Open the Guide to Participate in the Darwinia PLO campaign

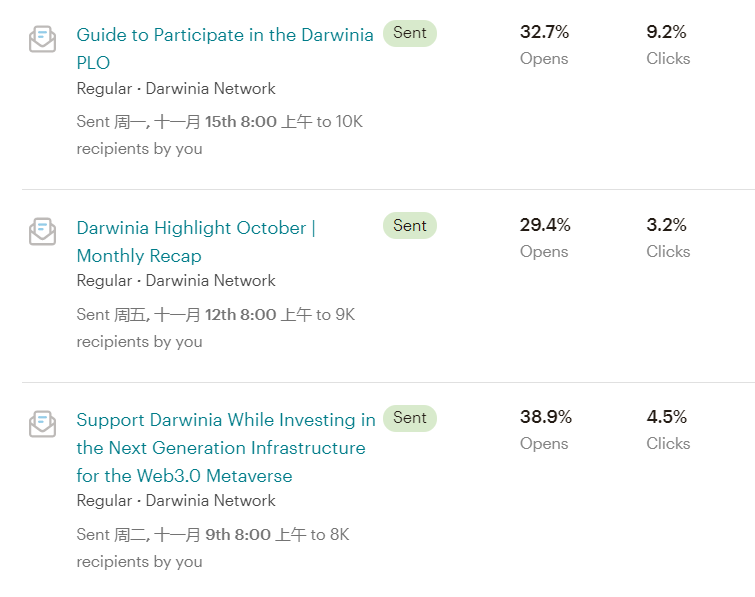click(x=224, y=35)
